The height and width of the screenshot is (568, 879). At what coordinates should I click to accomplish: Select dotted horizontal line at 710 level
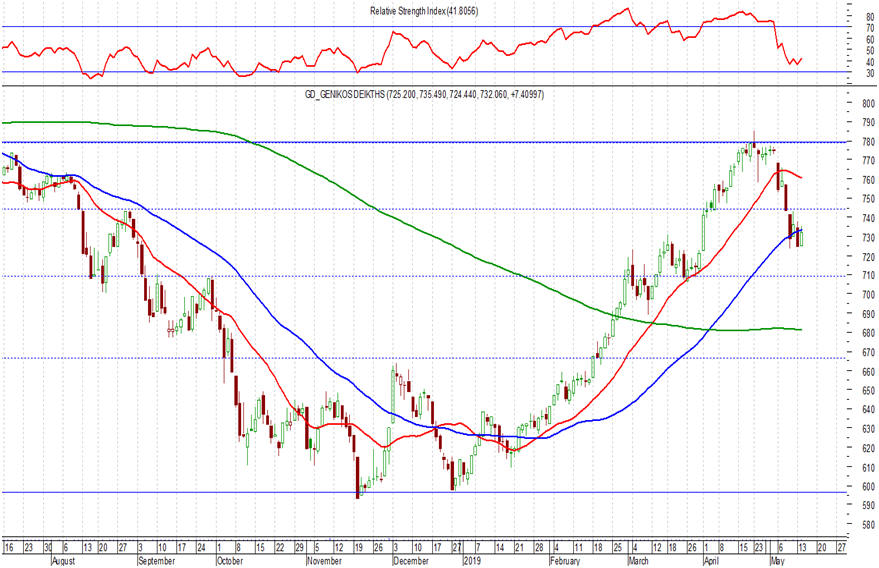tap(423, 276)
